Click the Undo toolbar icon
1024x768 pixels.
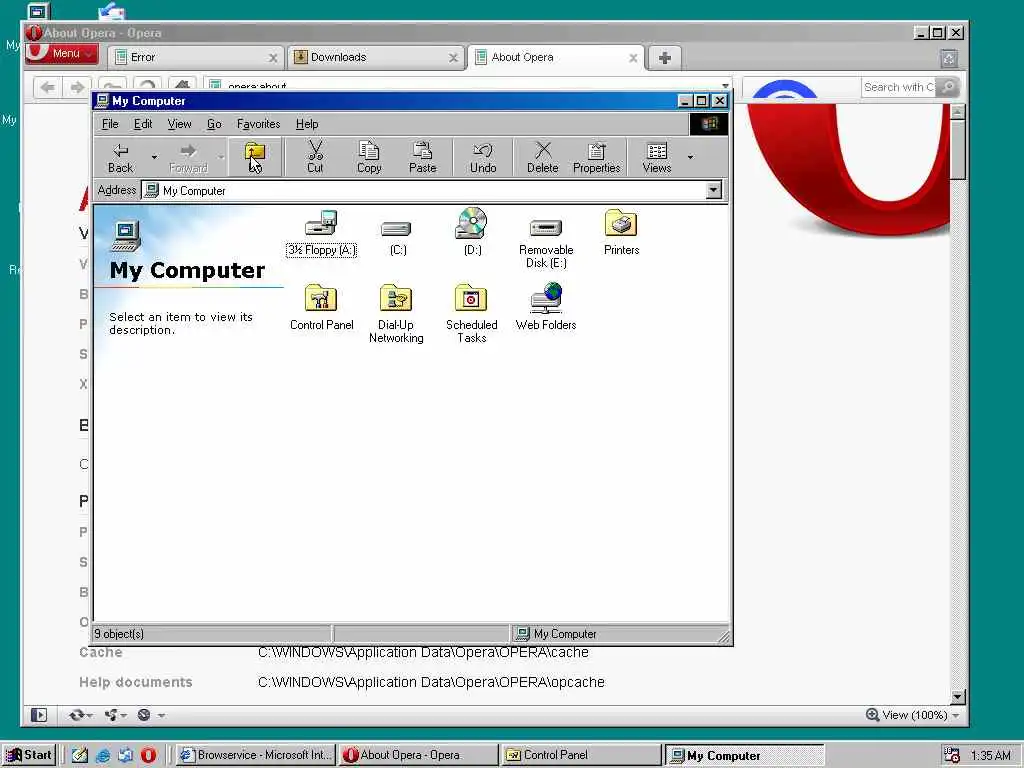[x=483, y=157]
